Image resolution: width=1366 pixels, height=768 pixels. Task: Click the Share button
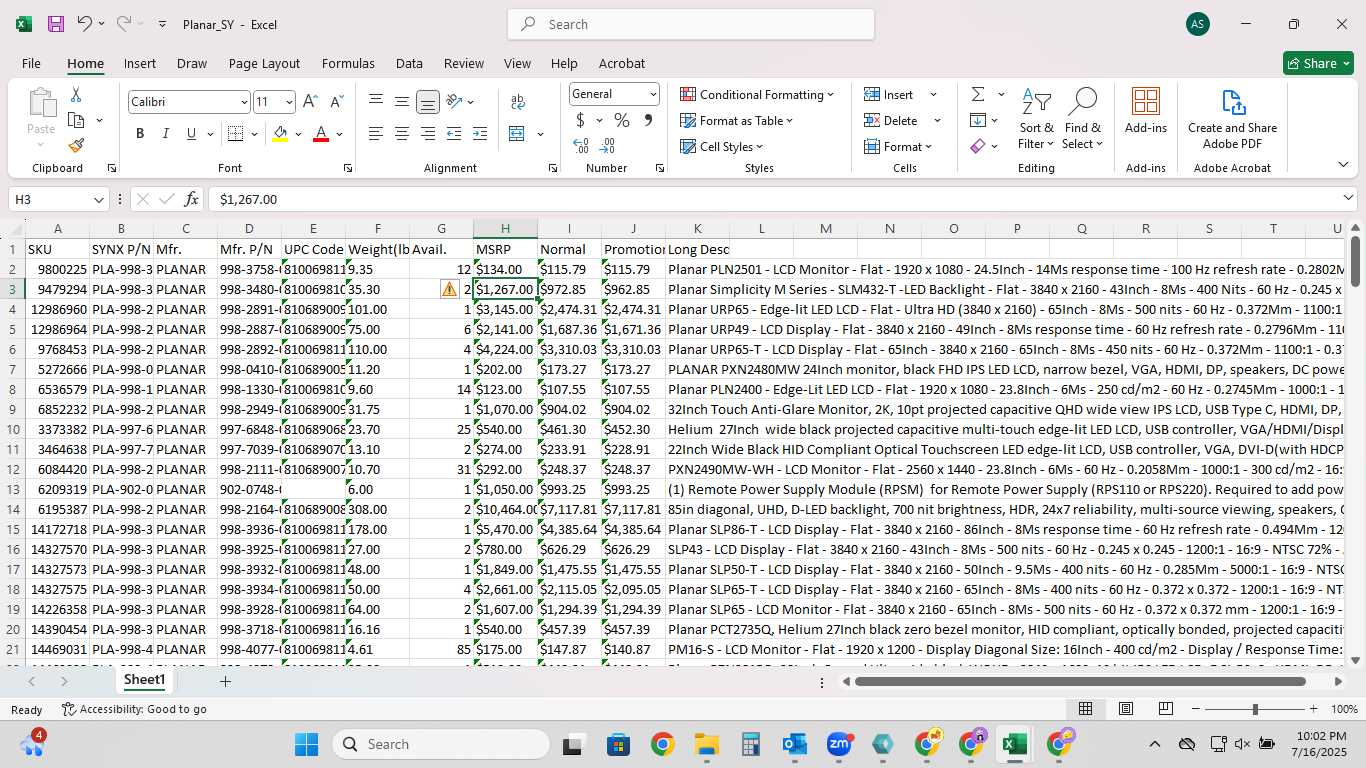[x=1318, y=63]
